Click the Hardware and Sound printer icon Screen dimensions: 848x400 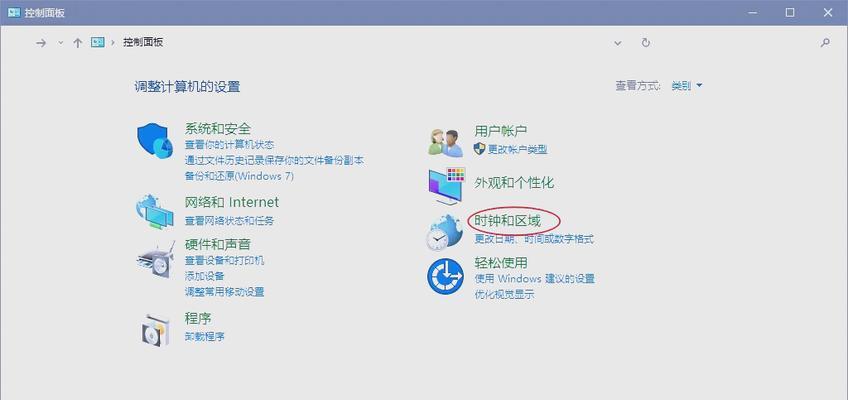(155, 259)
